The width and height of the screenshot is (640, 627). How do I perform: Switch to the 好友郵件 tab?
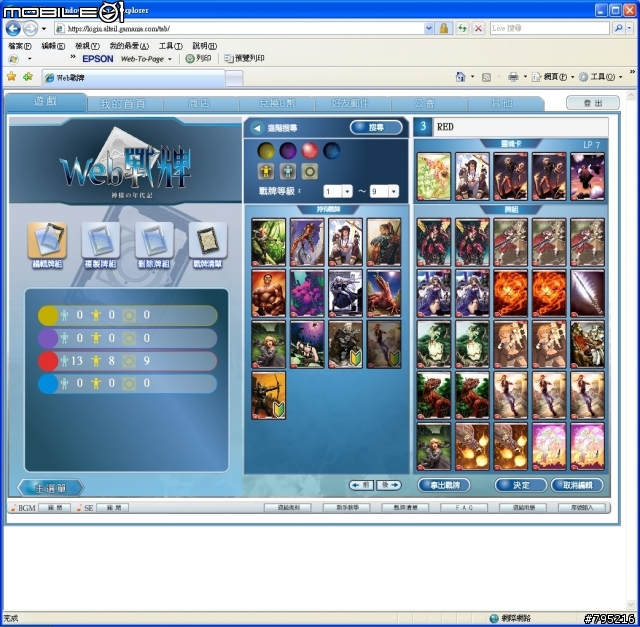[x=350, y=104]
